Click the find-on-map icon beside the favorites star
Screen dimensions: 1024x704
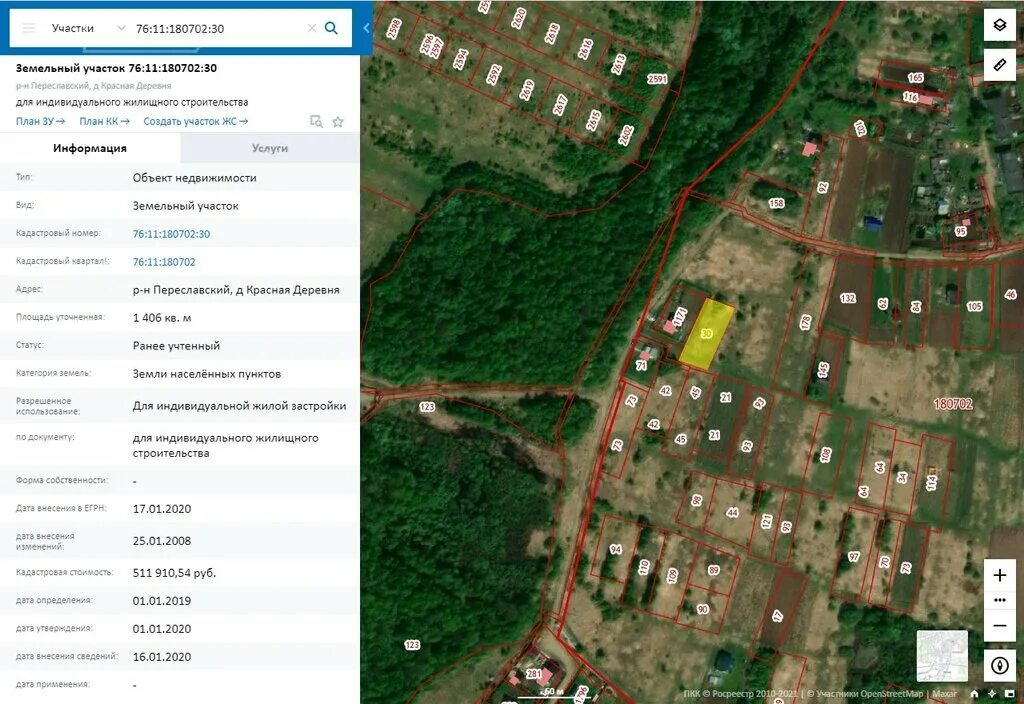(x=316, y=121)
